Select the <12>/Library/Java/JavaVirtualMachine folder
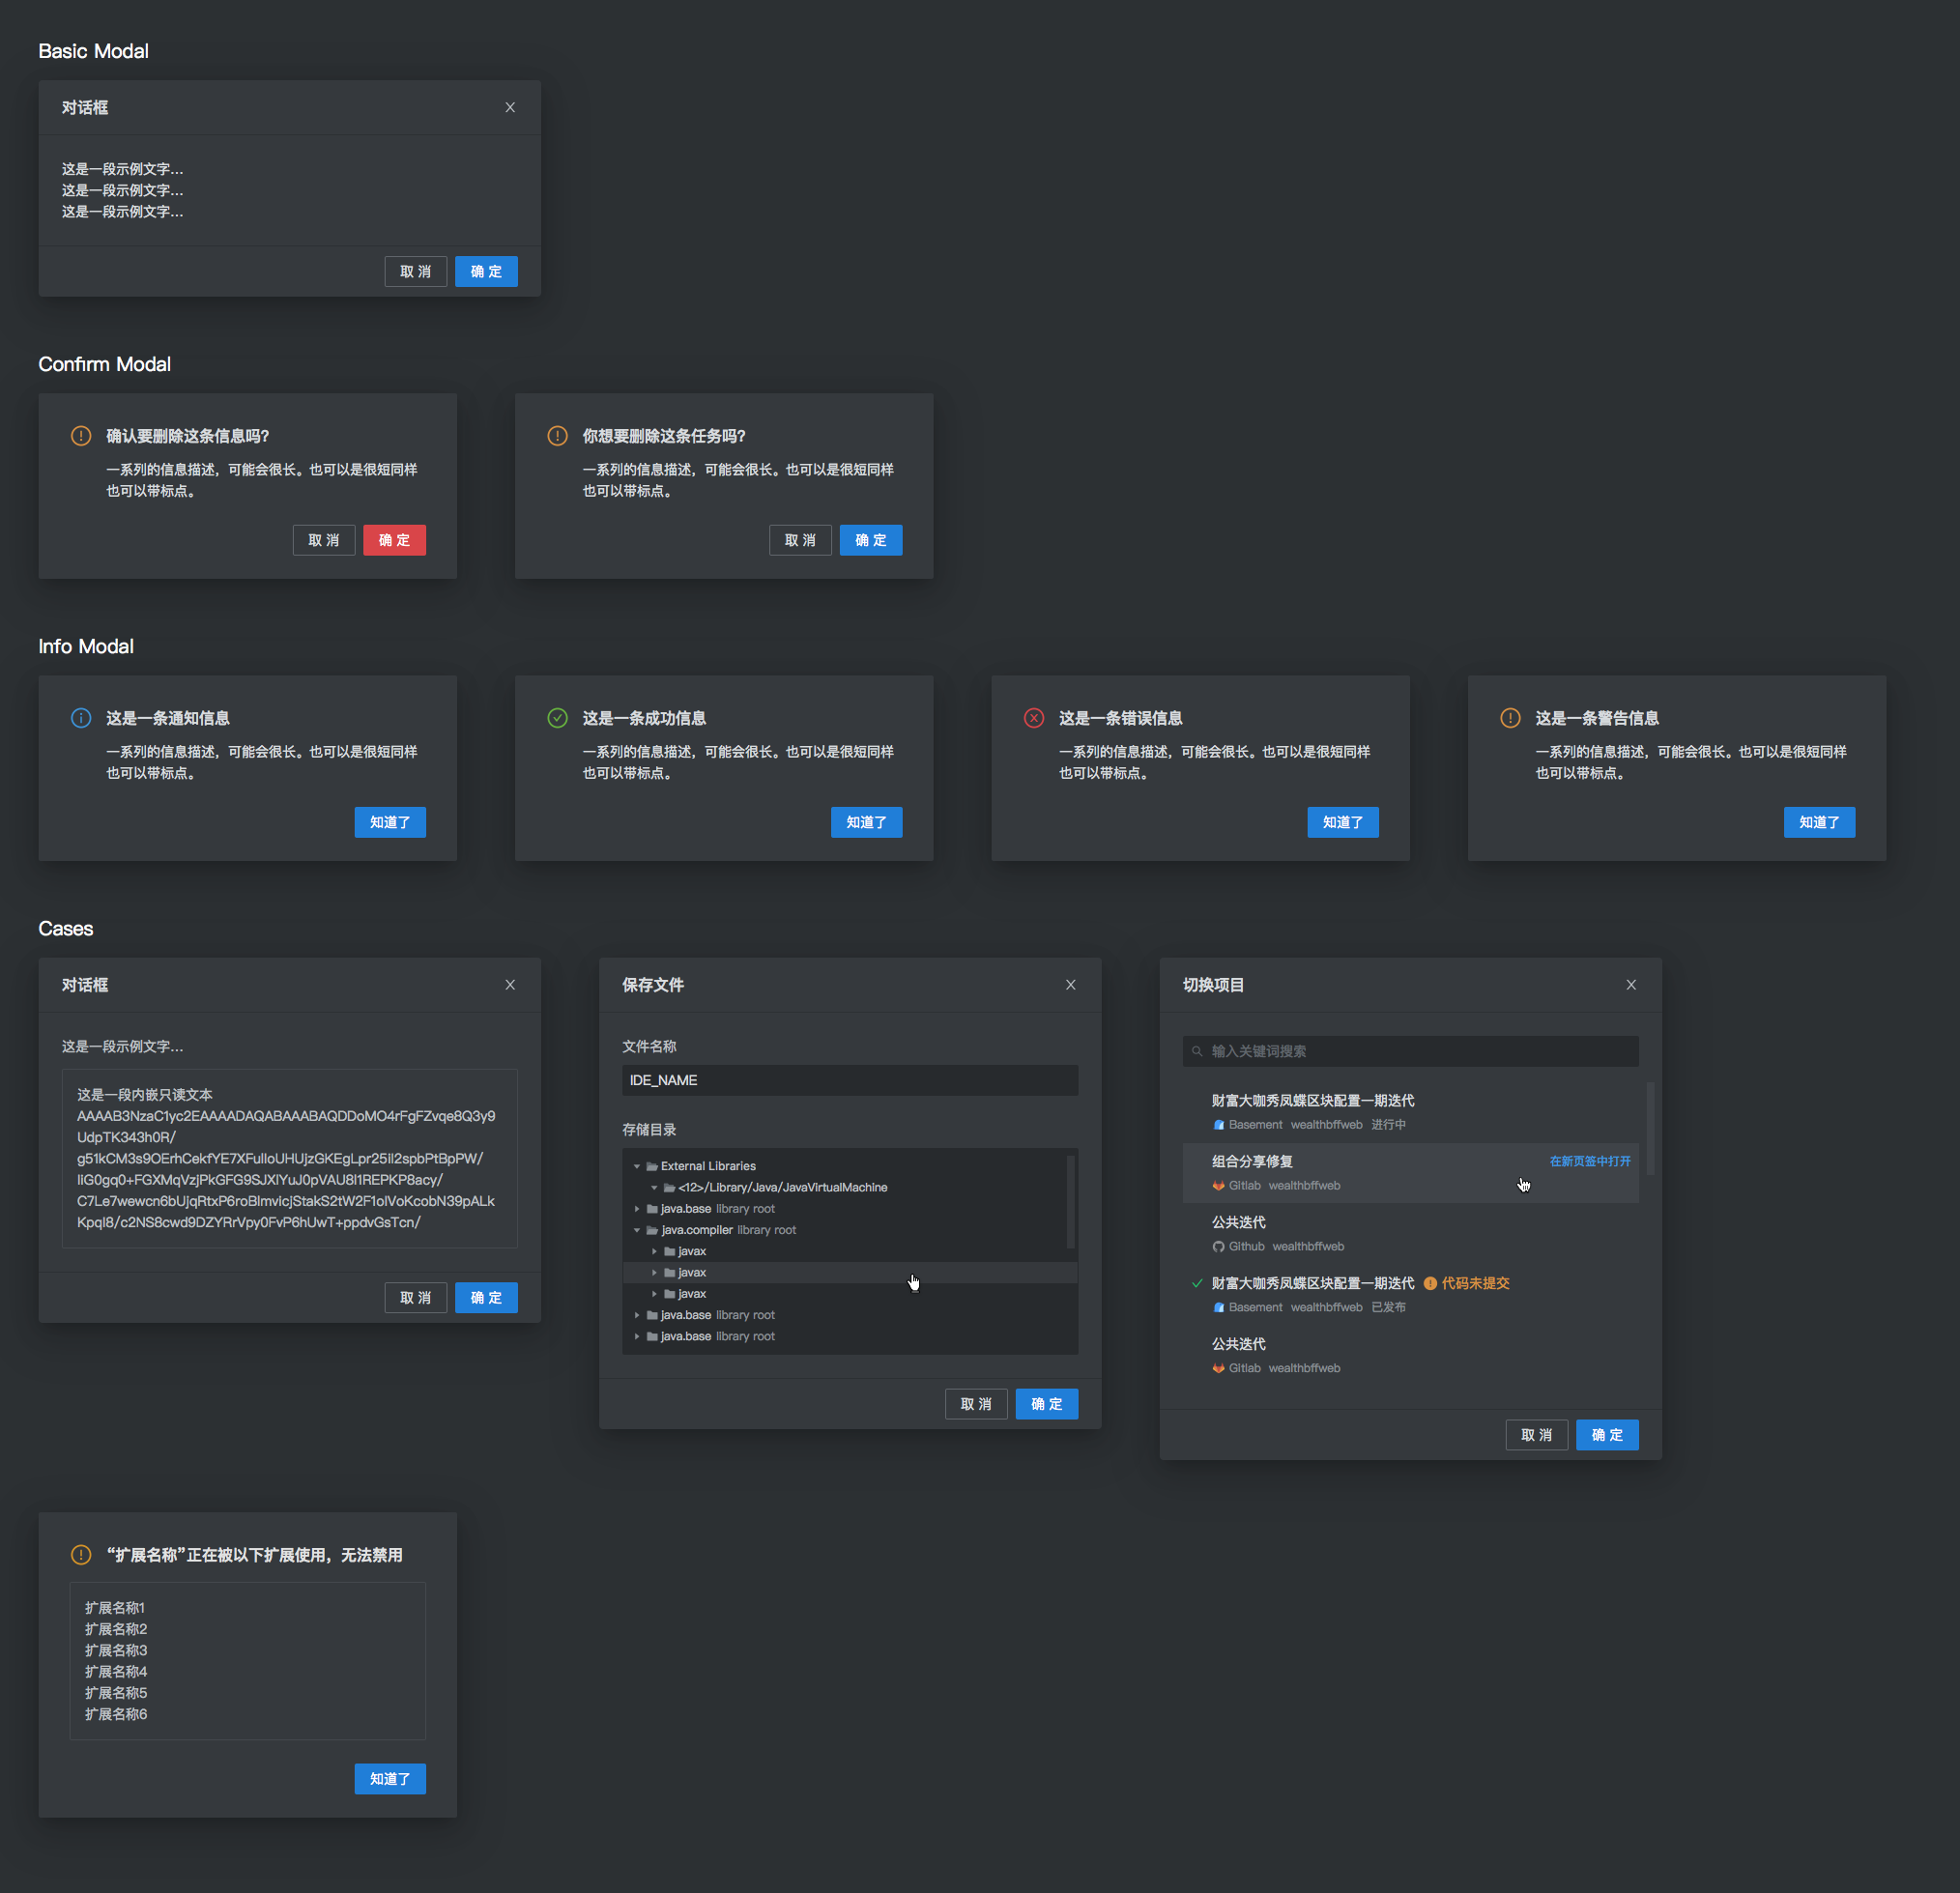The width and height of the screenshot is (1960, 1893). pyautogui.click(x=782, y=1187)
